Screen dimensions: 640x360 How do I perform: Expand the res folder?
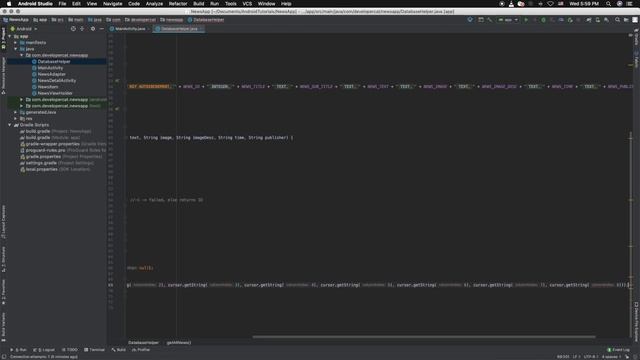(16, 118)
